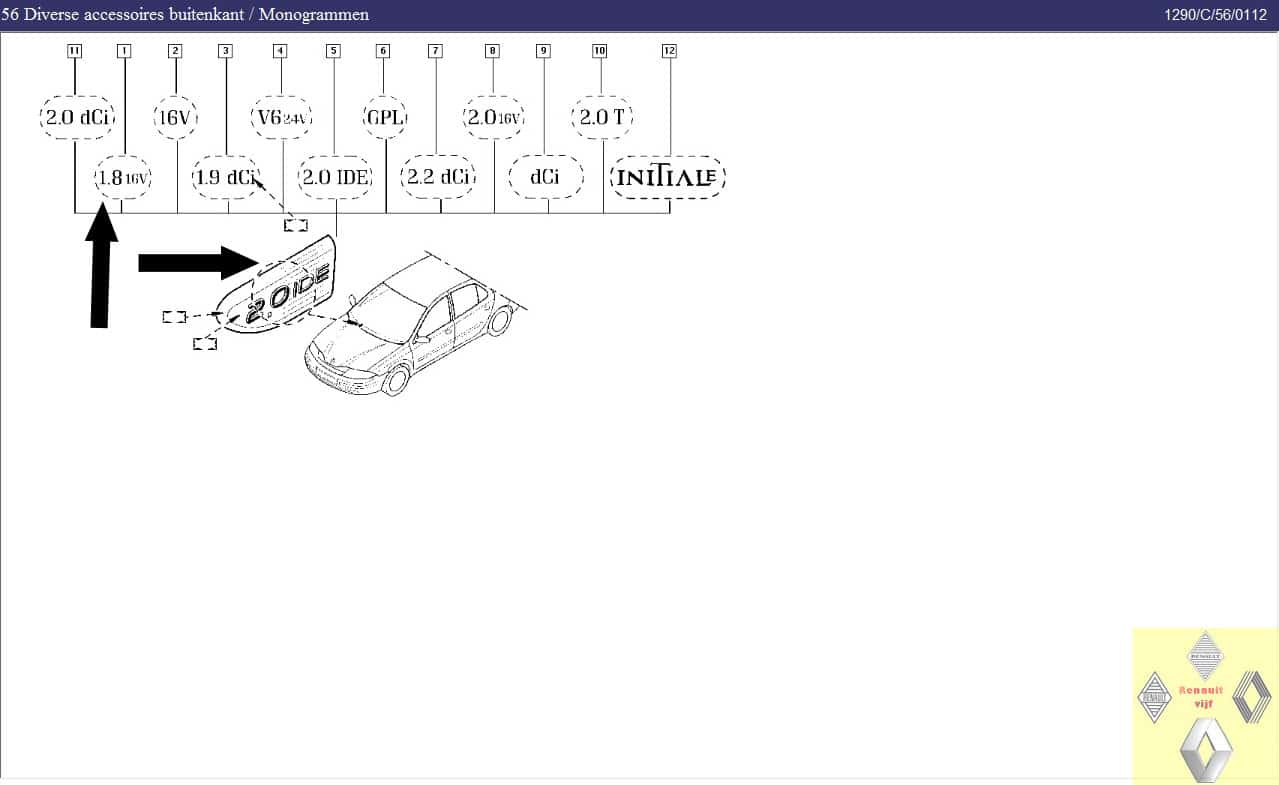Select the 1.8 16V monogram badge

tap(123, 178)
